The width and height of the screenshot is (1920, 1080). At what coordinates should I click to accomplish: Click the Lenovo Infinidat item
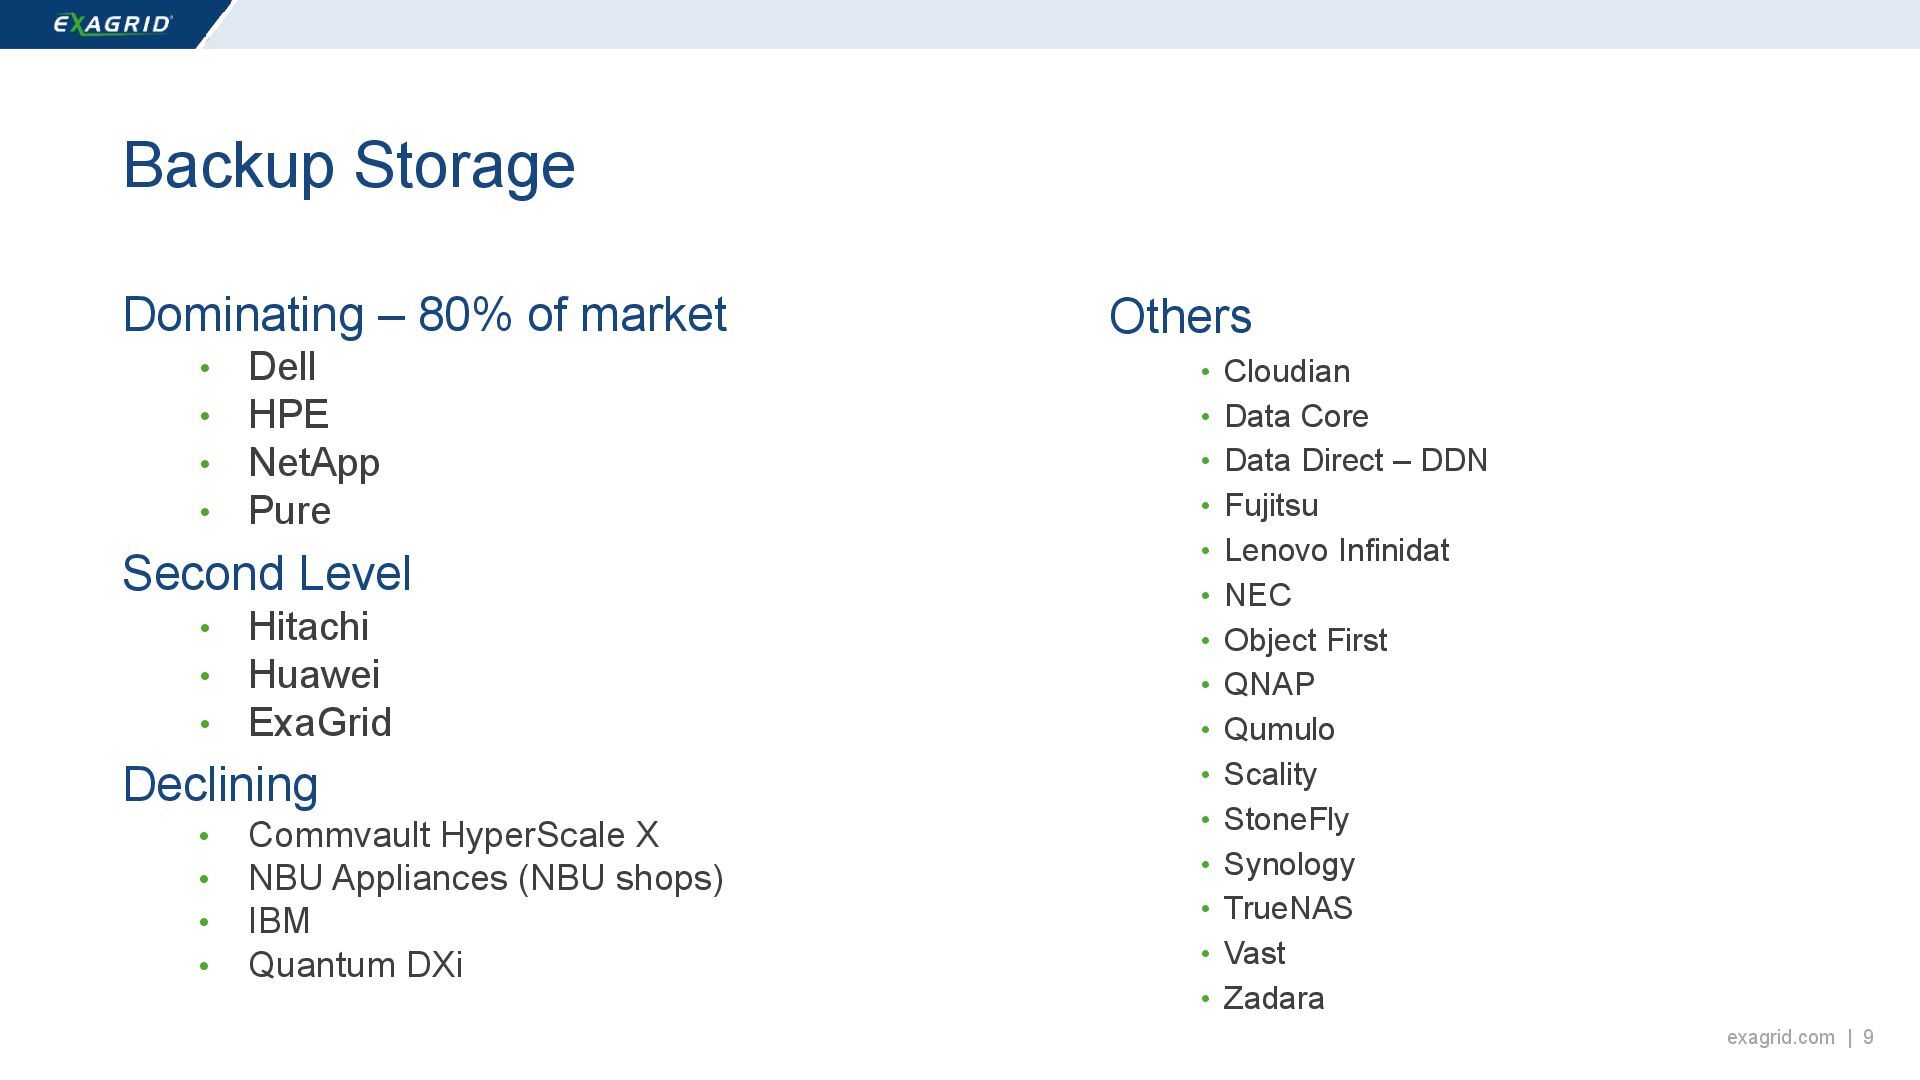coord(1337,551)
